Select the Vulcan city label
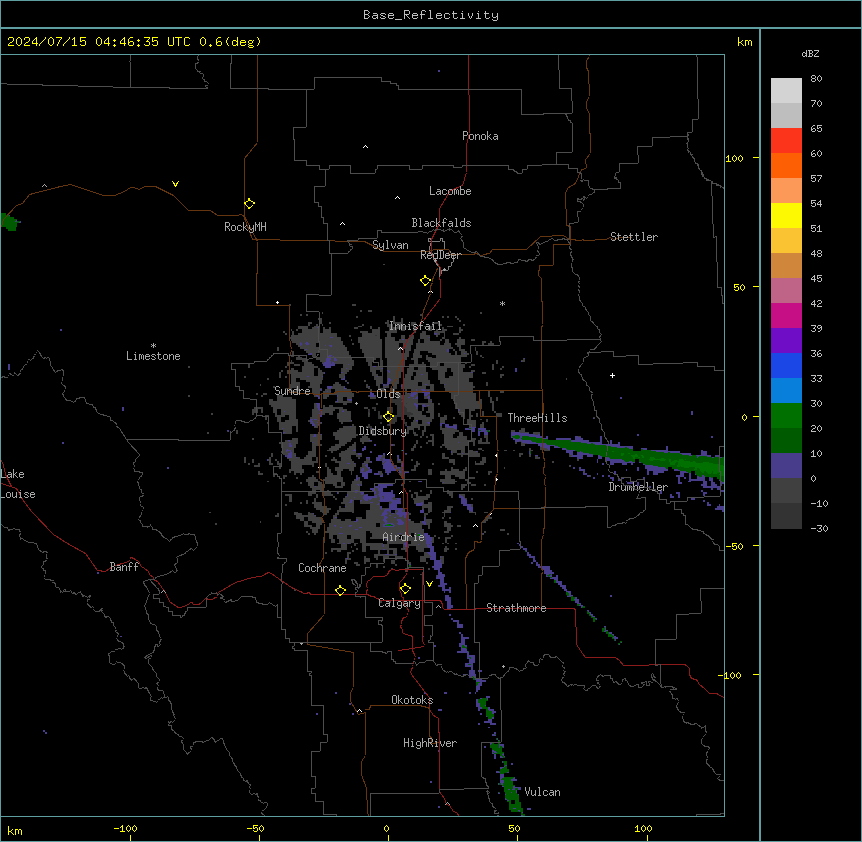 [x=542, y=792]
